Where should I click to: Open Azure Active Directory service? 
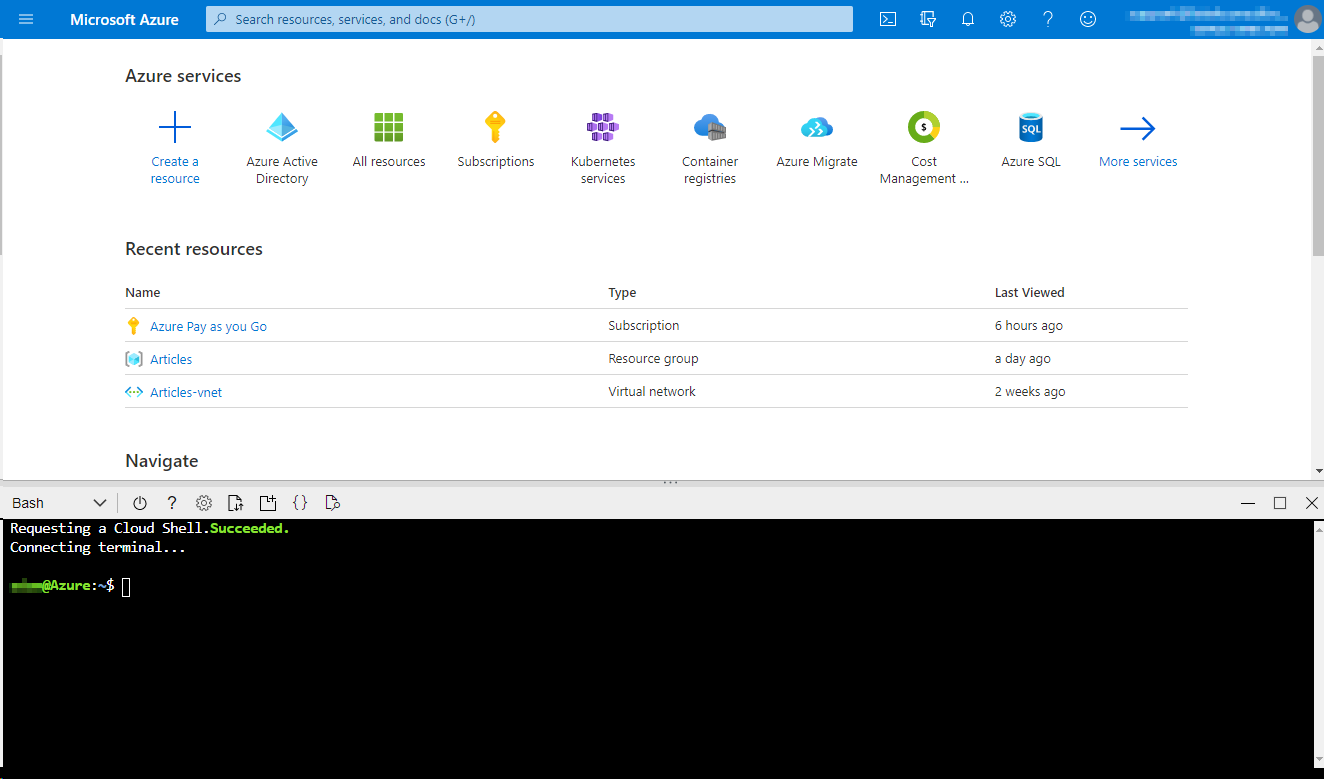tap(282, 127)
